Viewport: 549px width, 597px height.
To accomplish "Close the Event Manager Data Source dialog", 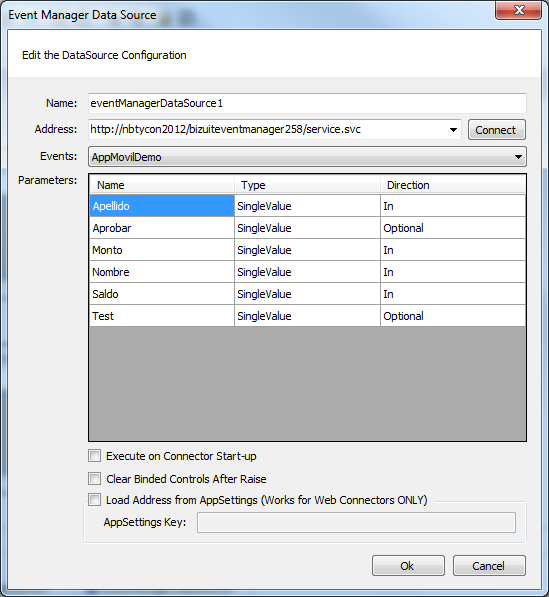I will coord(518,10).
